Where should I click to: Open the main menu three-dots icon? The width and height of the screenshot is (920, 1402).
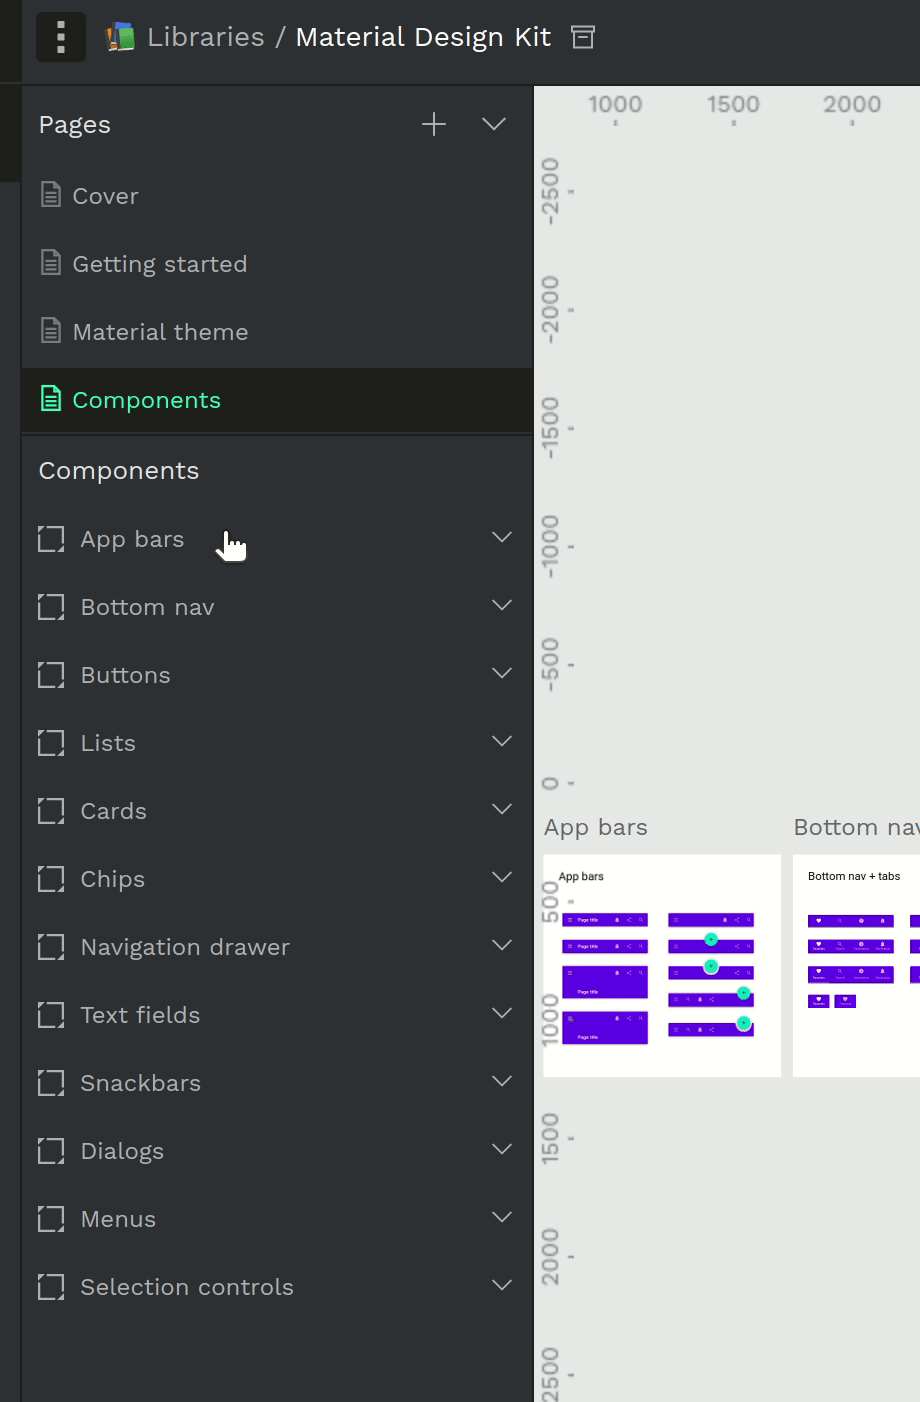(61, 37)
